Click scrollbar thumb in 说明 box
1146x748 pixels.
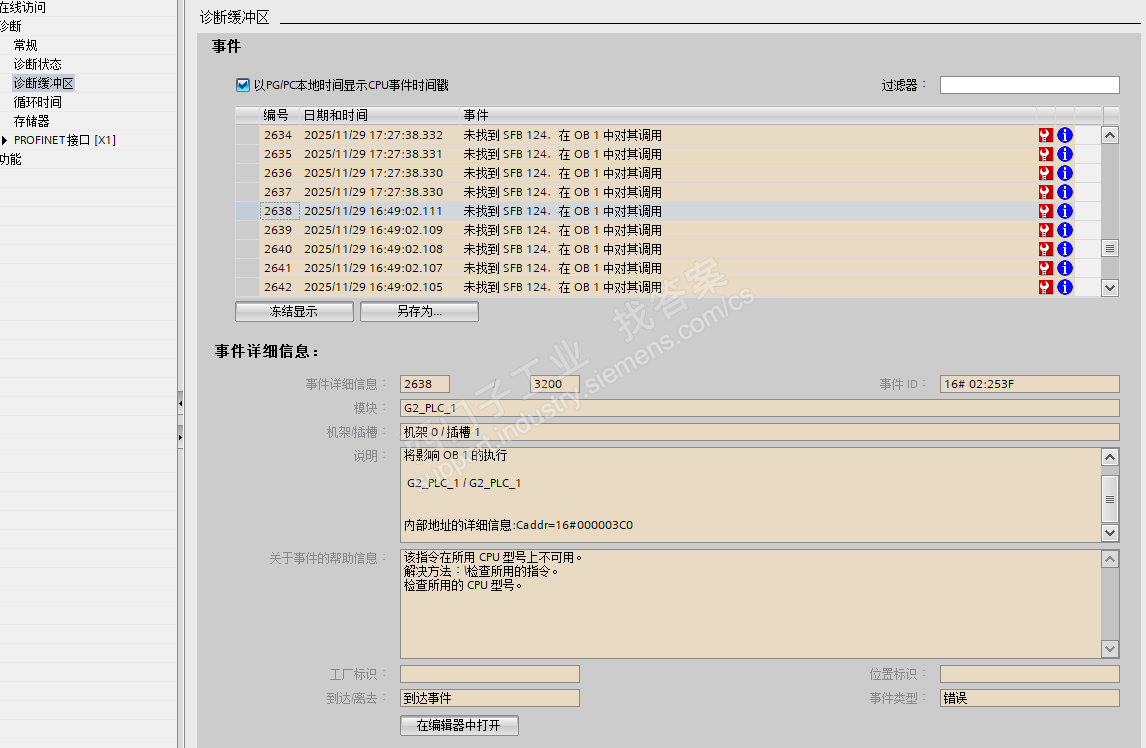click(x=1110, y=499)
